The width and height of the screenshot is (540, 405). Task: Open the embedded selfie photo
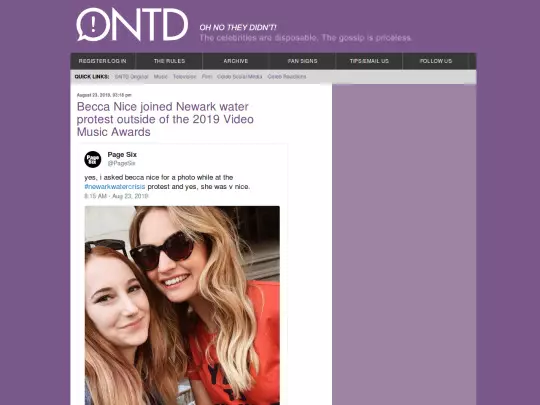[182, 305]
